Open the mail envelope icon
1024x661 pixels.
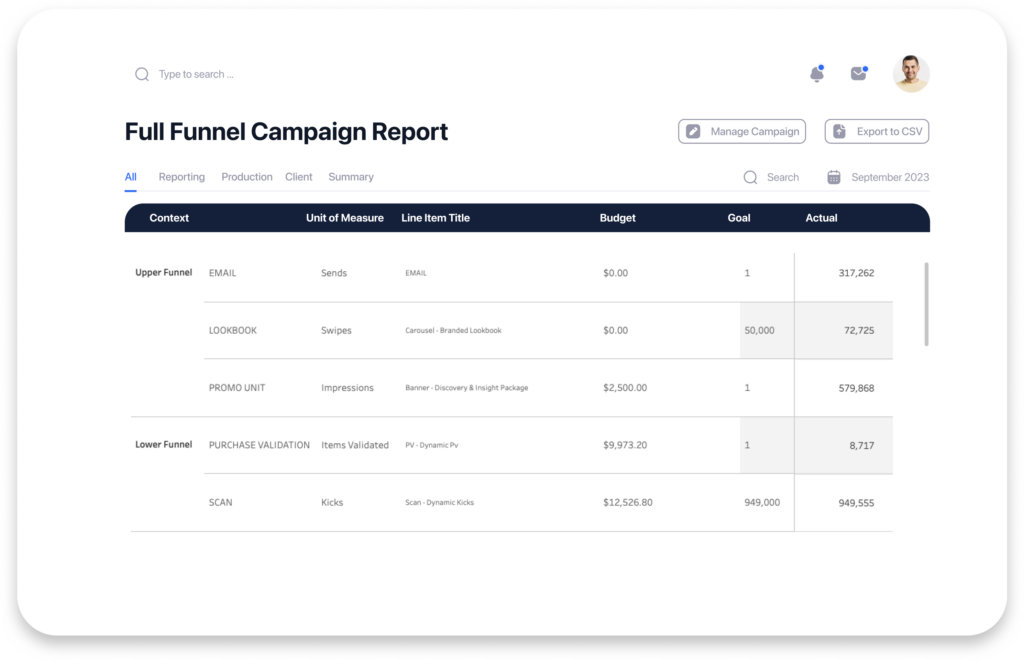858,74
